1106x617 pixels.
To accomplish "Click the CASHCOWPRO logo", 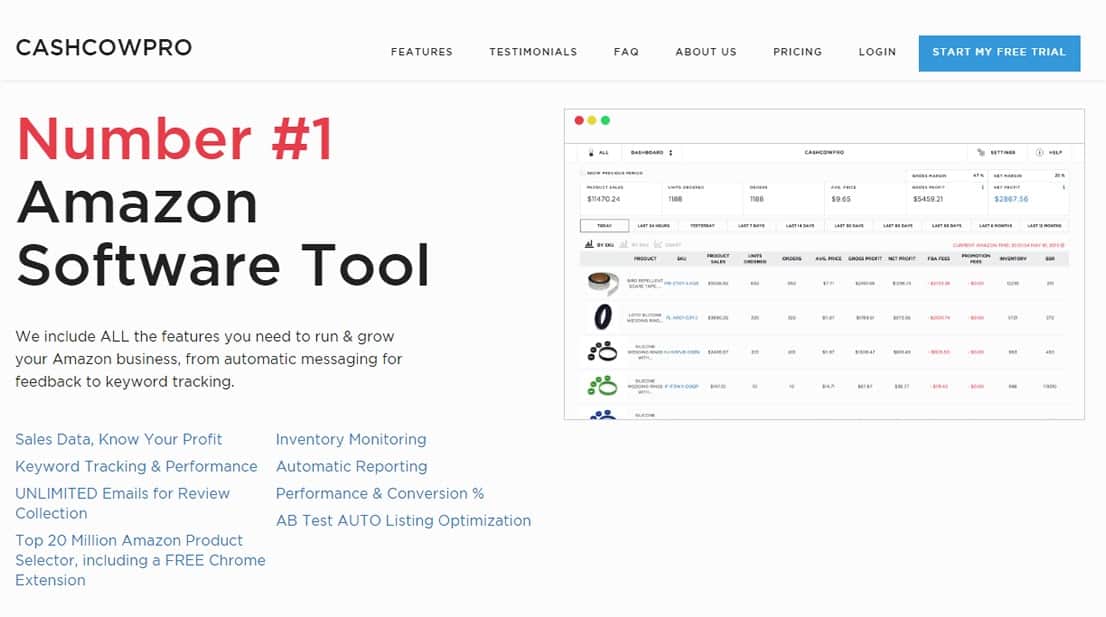I will click(104, 47).
